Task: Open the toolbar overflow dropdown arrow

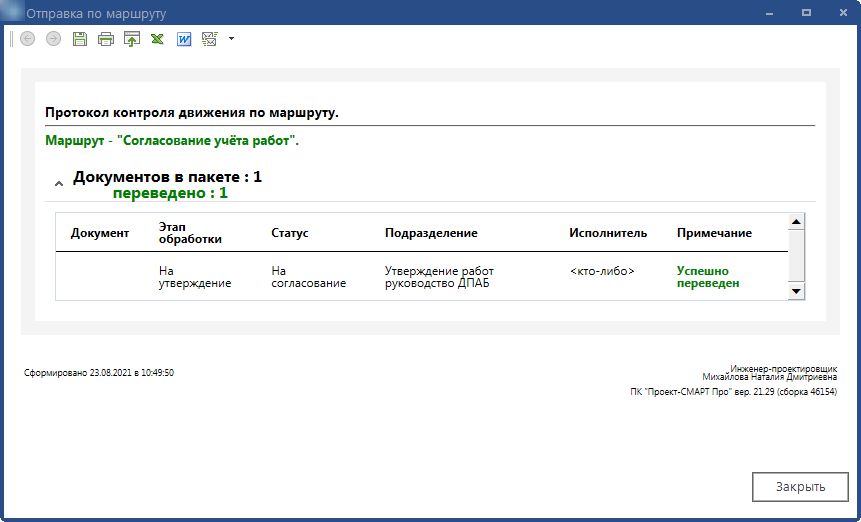Action: 232,39
